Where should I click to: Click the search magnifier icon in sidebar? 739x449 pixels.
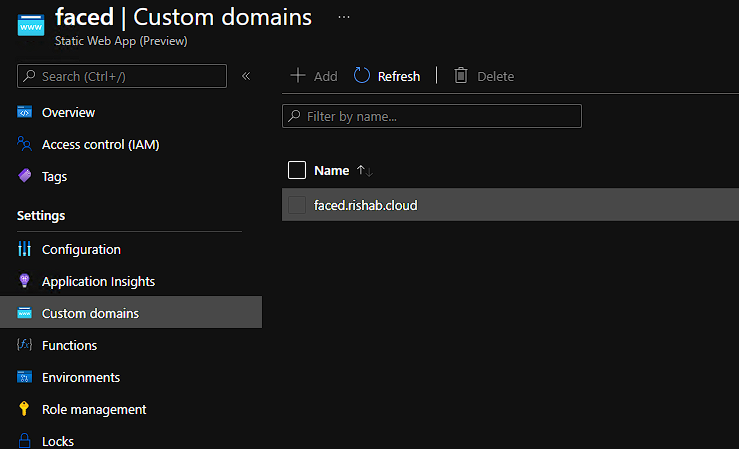(x=29, y=76)
